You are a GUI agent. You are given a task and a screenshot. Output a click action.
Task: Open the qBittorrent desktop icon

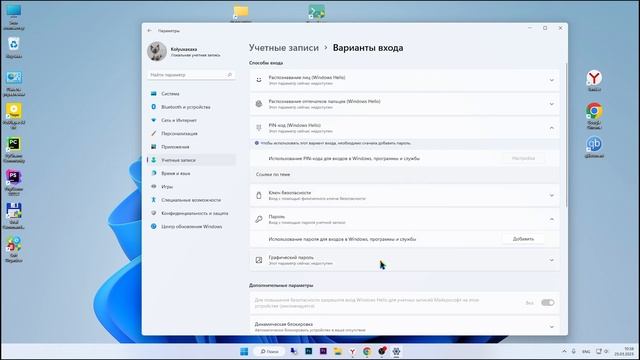click(594, 147)
